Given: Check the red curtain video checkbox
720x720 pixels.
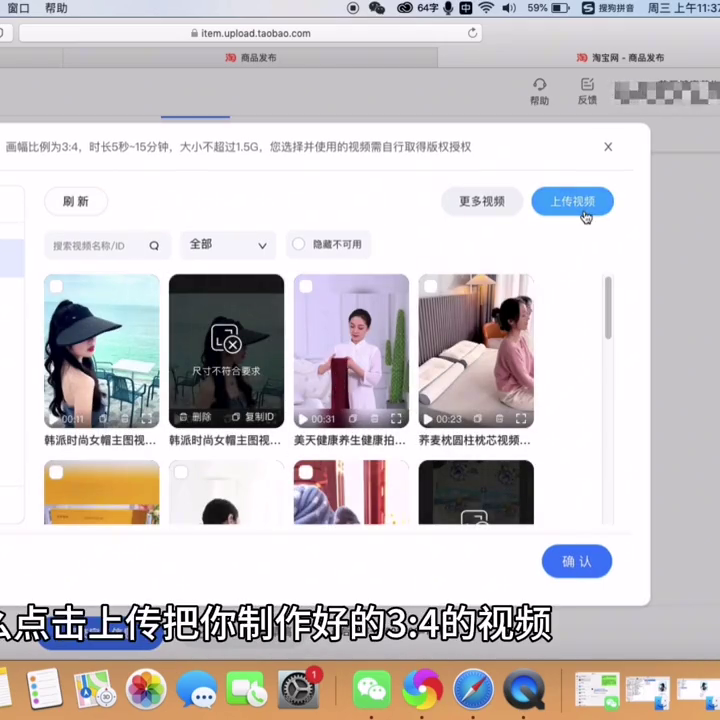Looking at the screenshot, I should click(x=306, y=472).
